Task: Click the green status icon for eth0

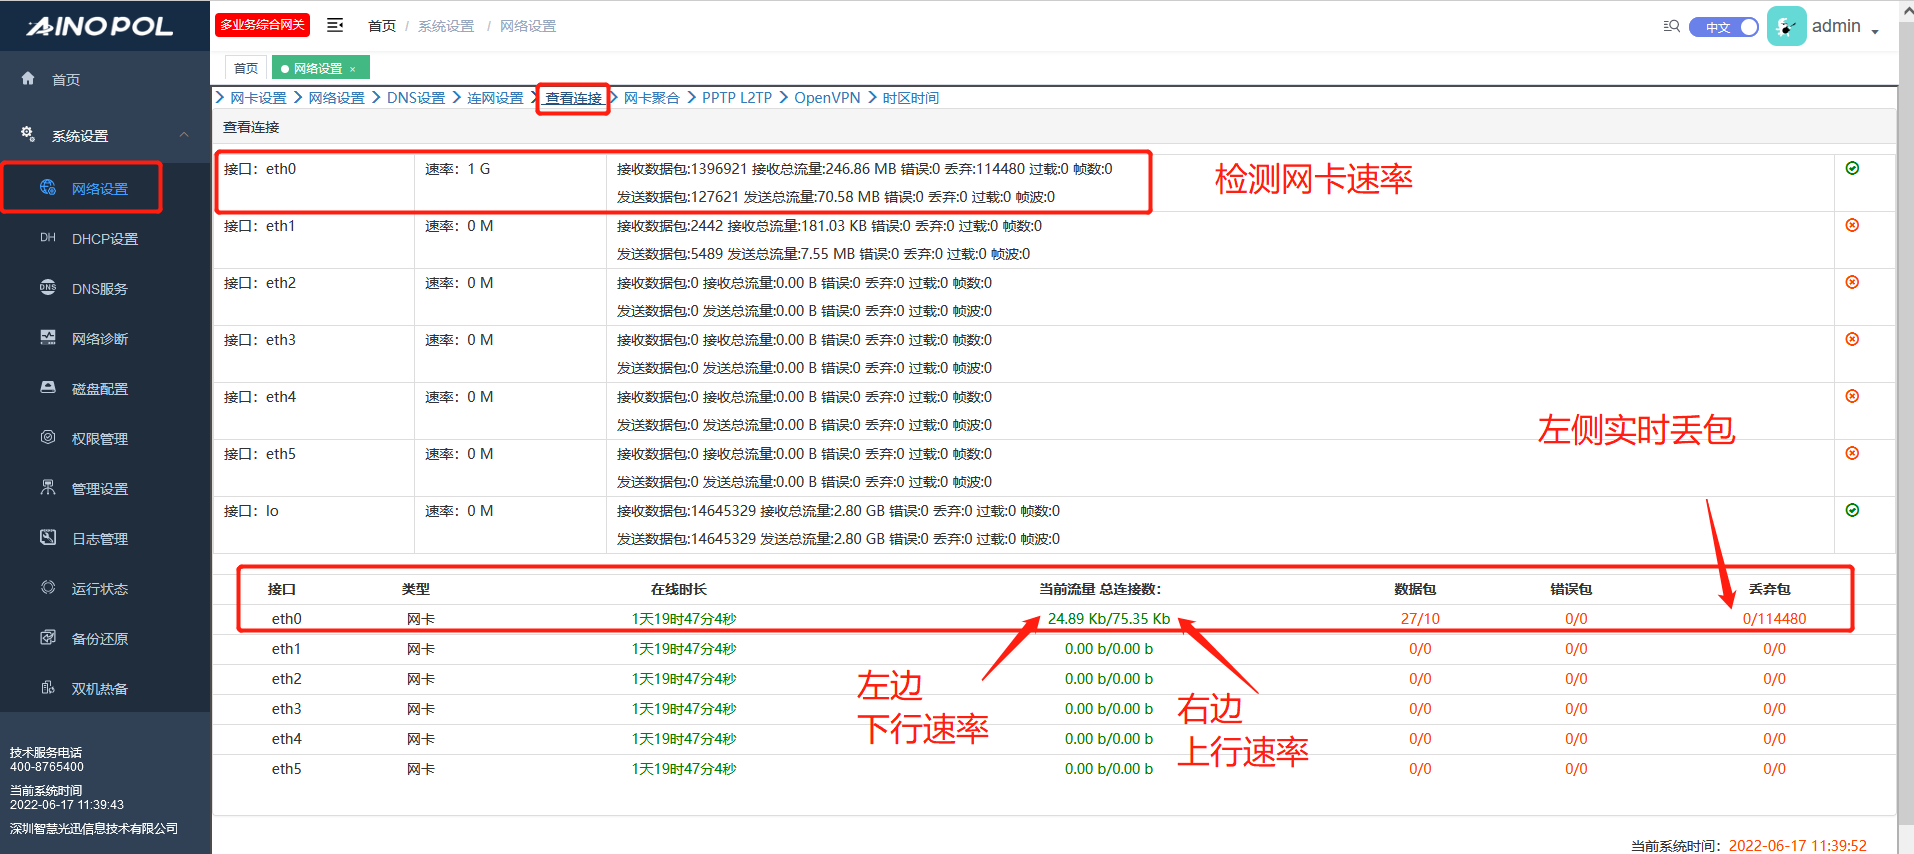Action: click(x=1852, y=168)
